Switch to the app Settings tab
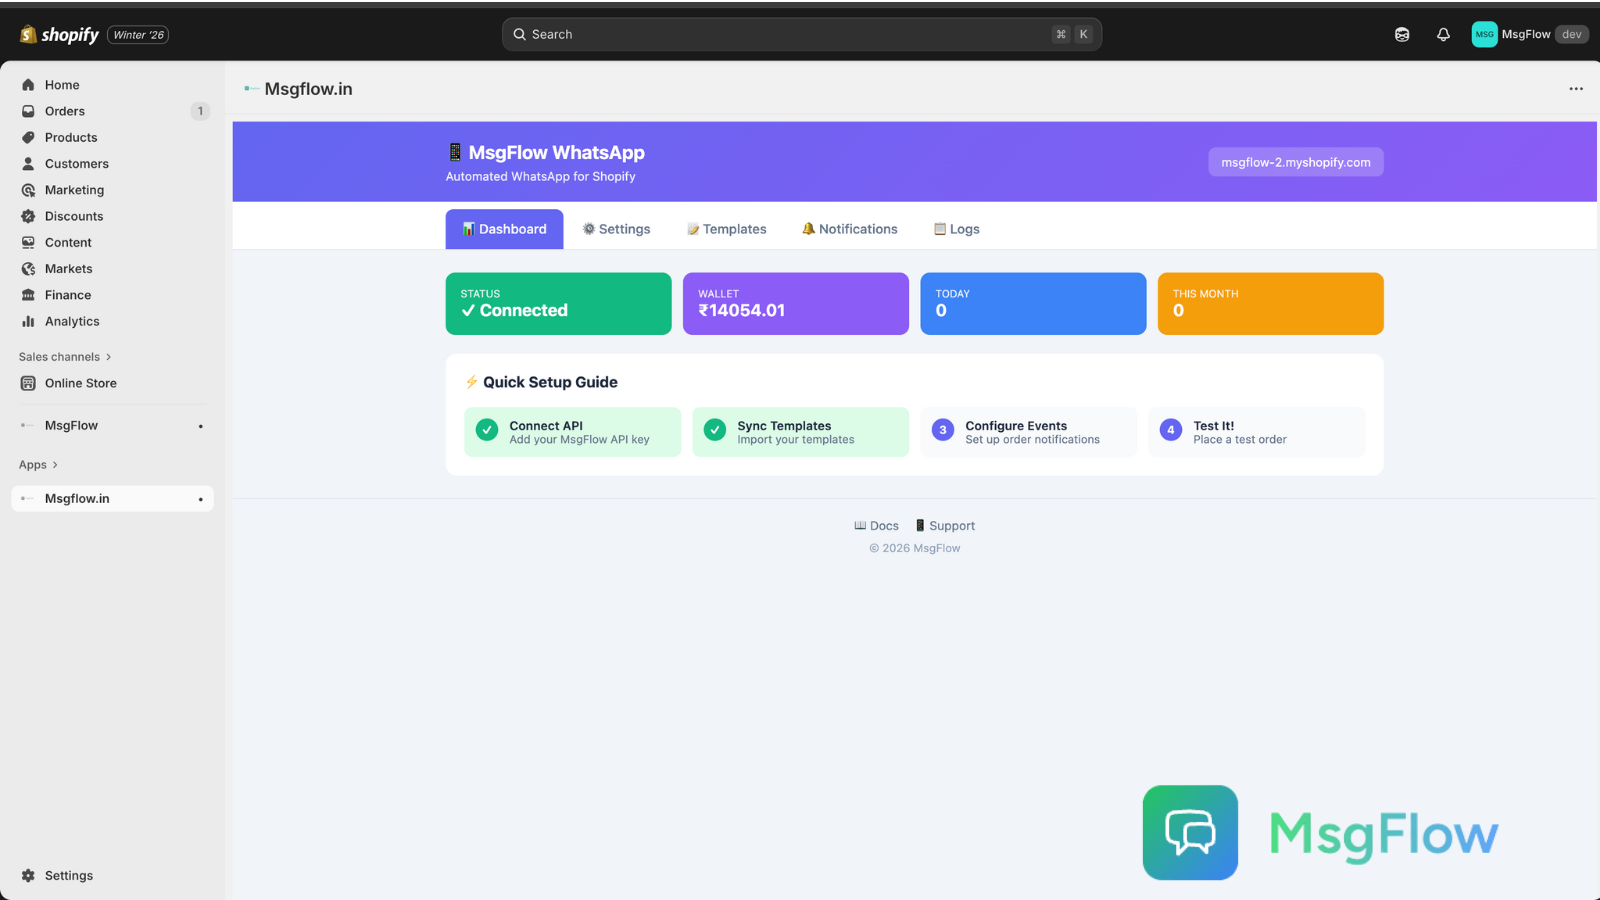Viewport: 1600px width, 900px height. point(617,229)
